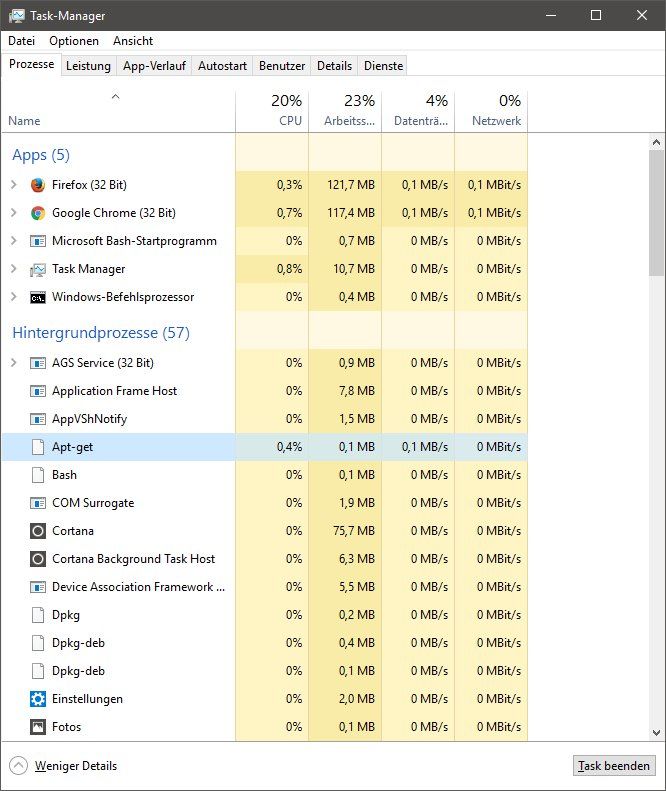Open the Optionen menu
The width and height of the screenshot is (666, 791).
(74, 41)
